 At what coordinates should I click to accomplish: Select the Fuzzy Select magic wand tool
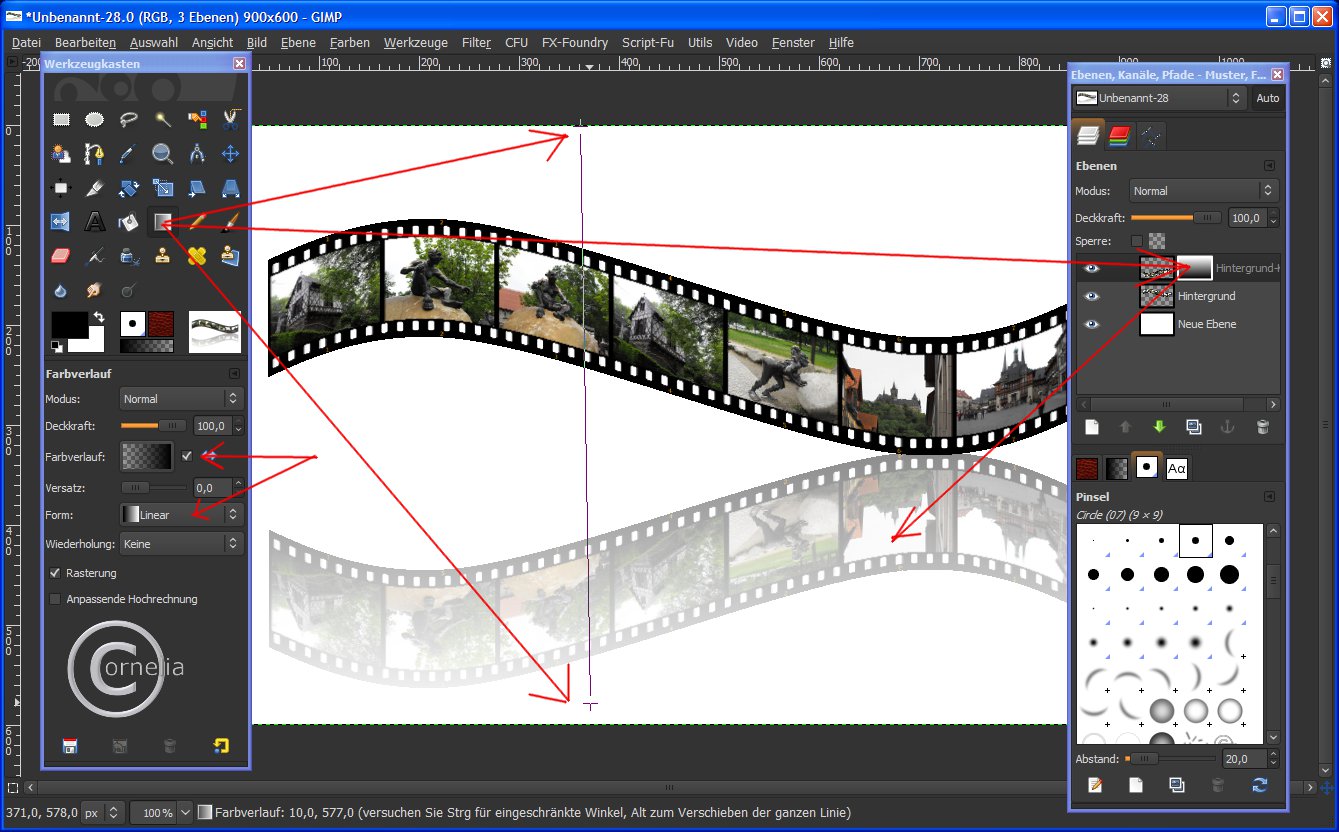pyautogui.click(x=162, y=120)
